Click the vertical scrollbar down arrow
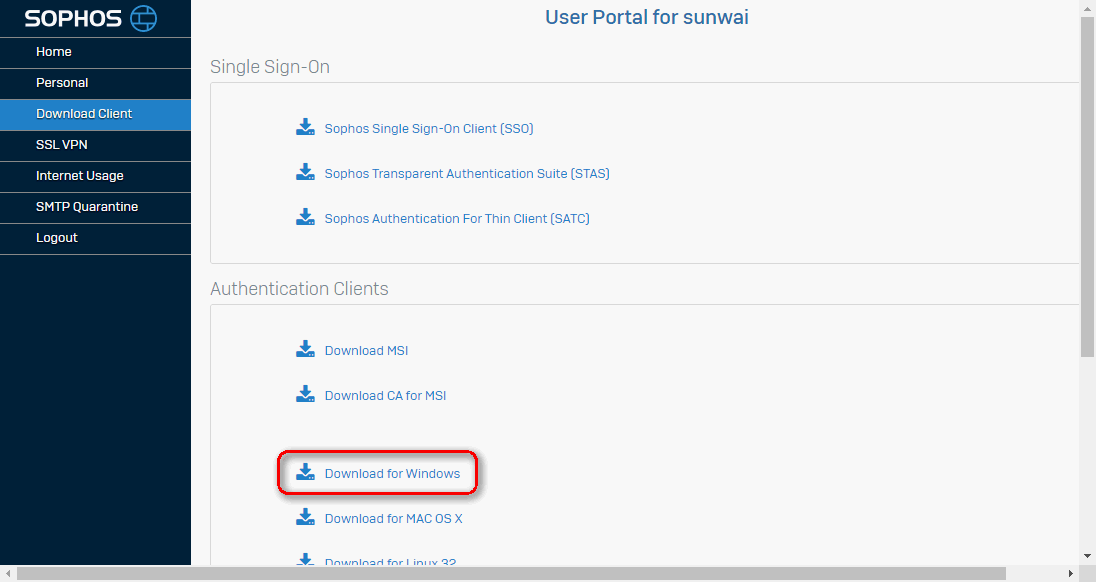The width and height of the screenshot is (1096, 582). (1087, 557)
